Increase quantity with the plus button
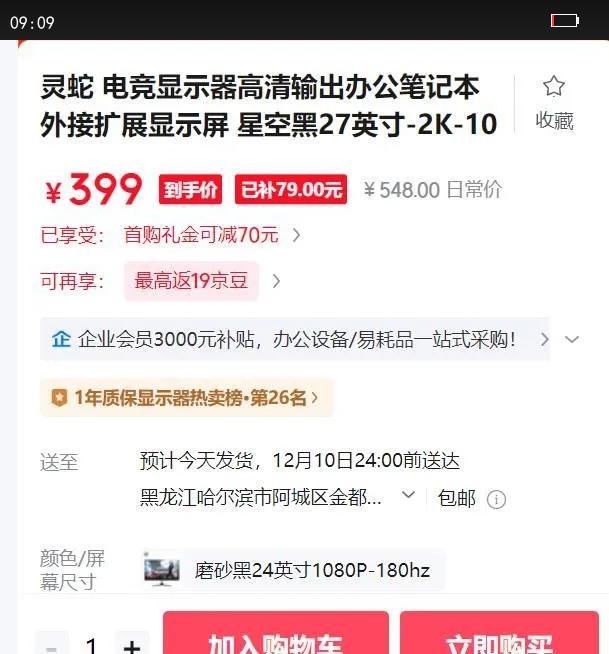 tap(132, 644)
